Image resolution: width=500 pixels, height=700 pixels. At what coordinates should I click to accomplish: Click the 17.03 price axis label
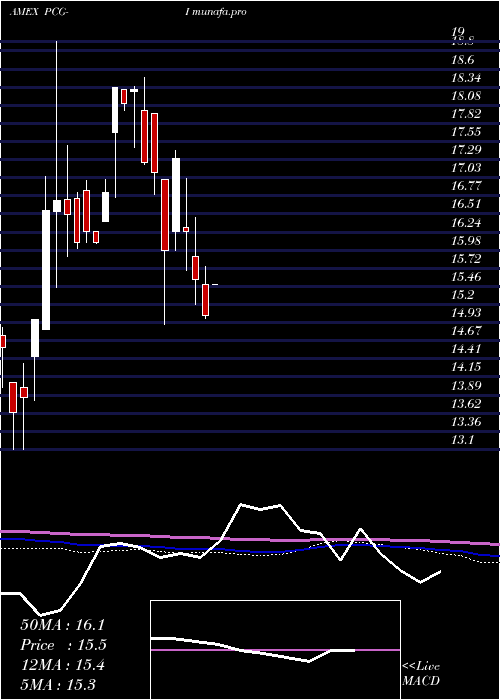[x=466, y=168]
